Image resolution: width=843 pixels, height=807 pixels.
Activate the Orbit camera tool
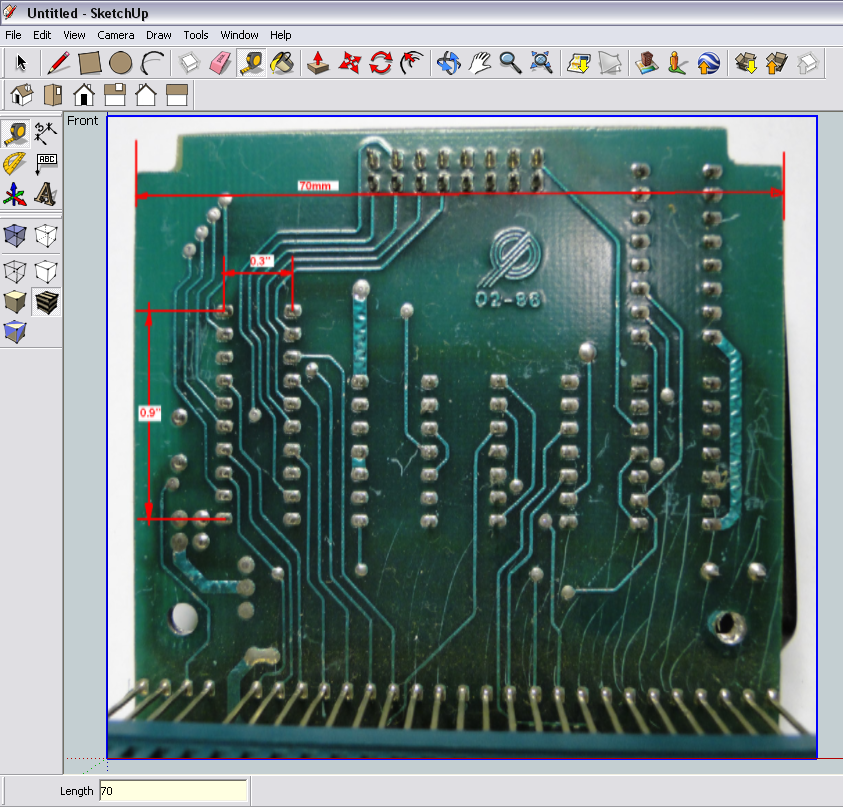coord(448,63)
